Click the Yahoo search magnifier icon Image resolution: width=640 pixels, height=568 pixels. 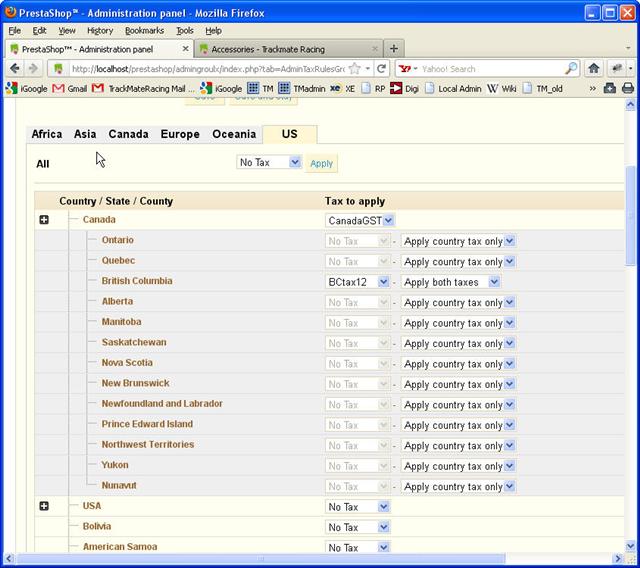(571, 69)
